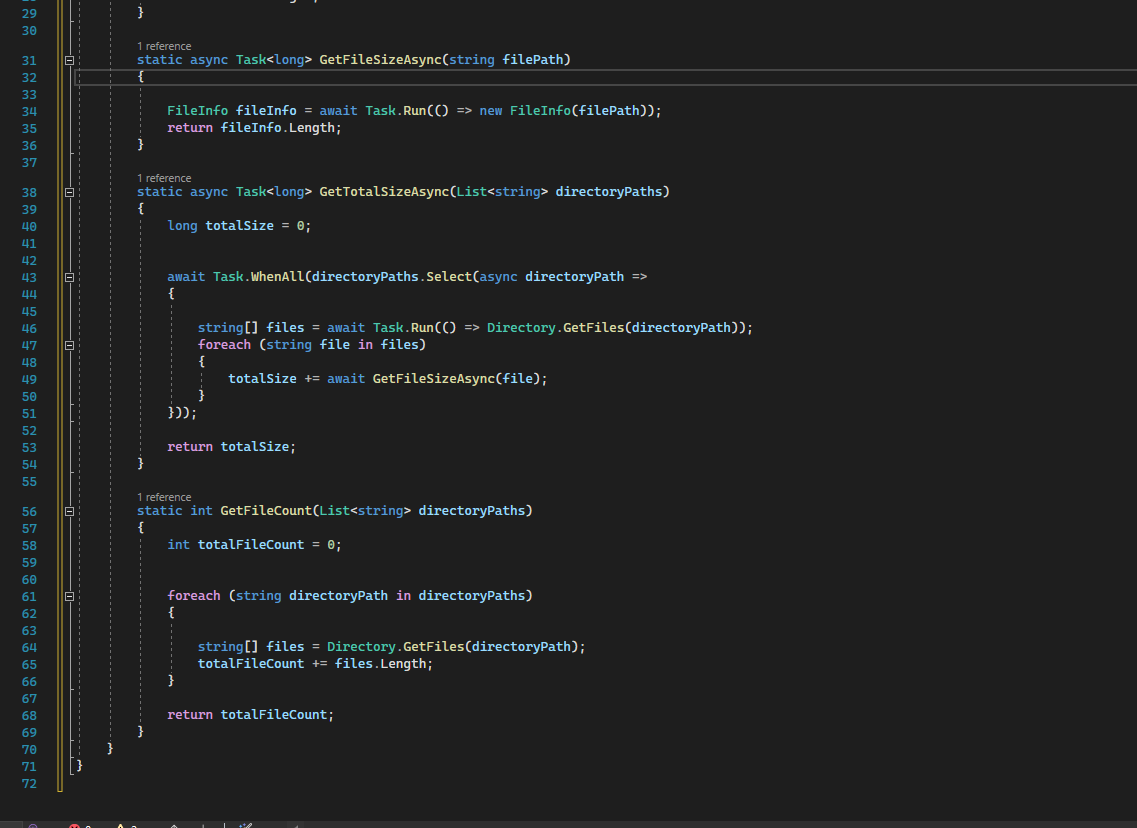Viewport: 1137px width, 828px height.
Task: Click 'long totalSize' variable declaration
Action: click(x=220, y=225)
